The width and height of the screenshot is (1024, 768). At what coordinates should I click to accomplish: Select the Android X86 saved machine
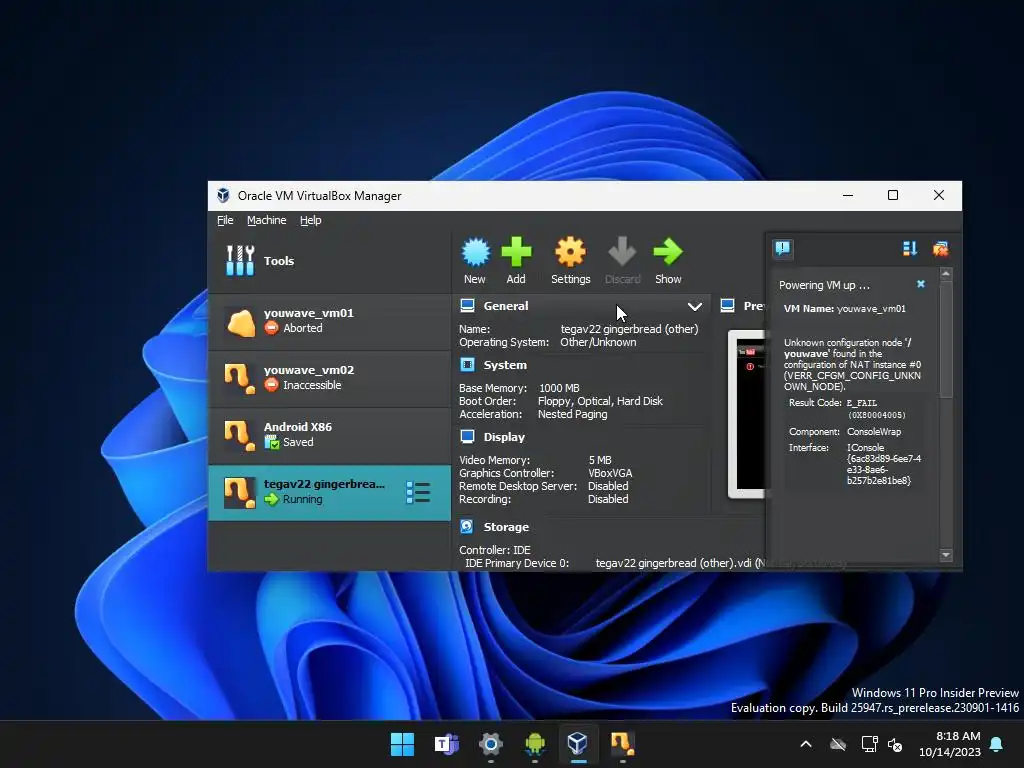(x=329, y=435)
